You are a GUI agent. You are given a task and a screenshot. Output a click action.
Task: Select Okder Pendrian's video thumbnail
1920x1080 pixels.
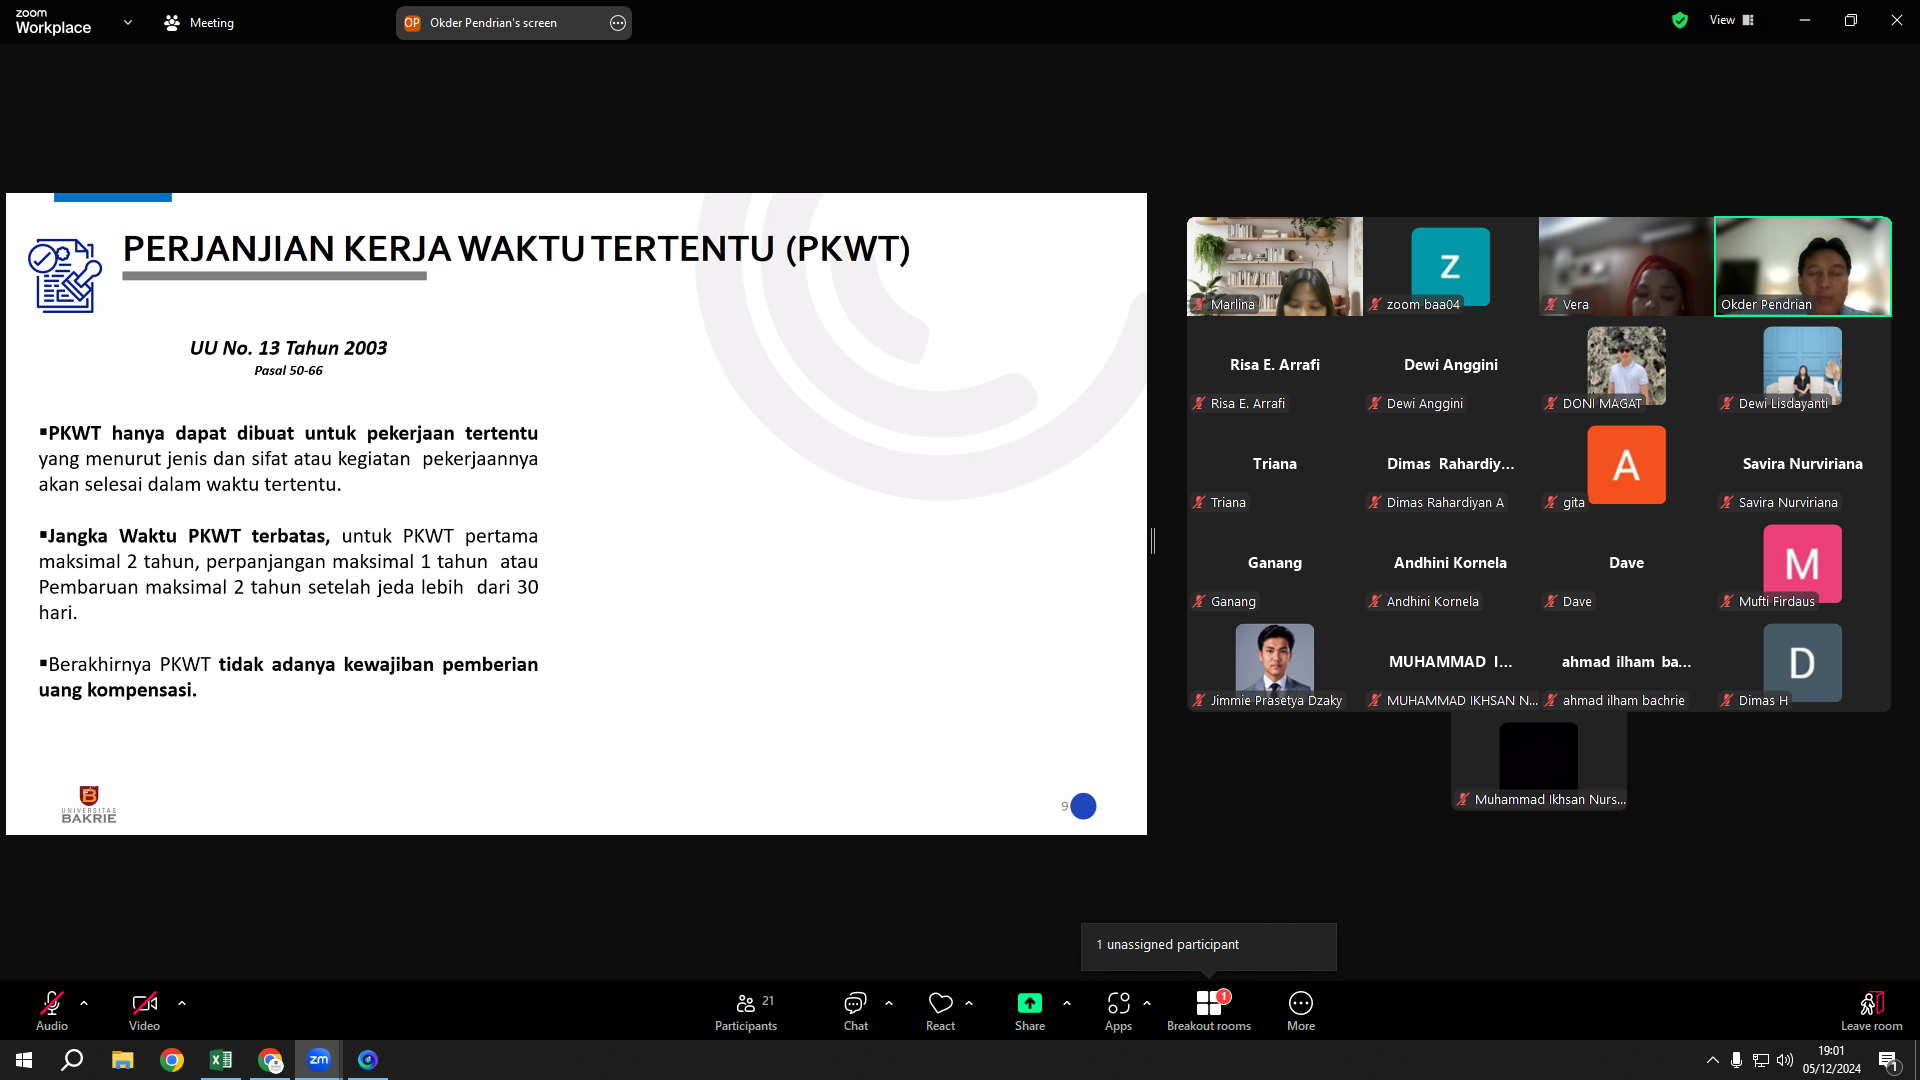coord(1803,266)
